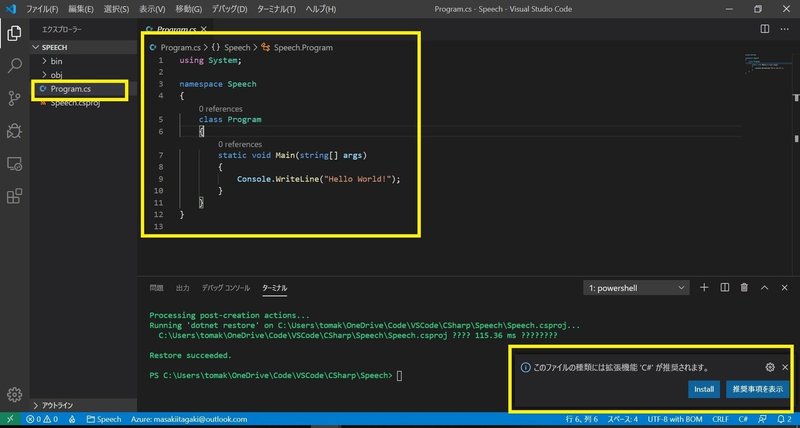Click the flame icon in status bar
800x428 pixels.
[72, 419]
